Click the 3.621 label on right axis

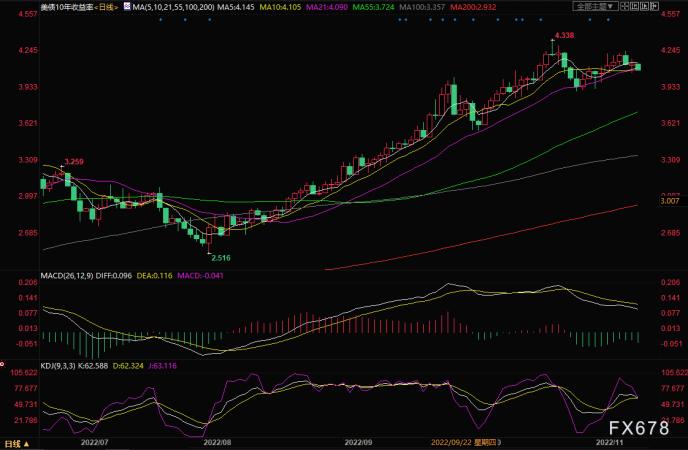click(x=670, y=123)
